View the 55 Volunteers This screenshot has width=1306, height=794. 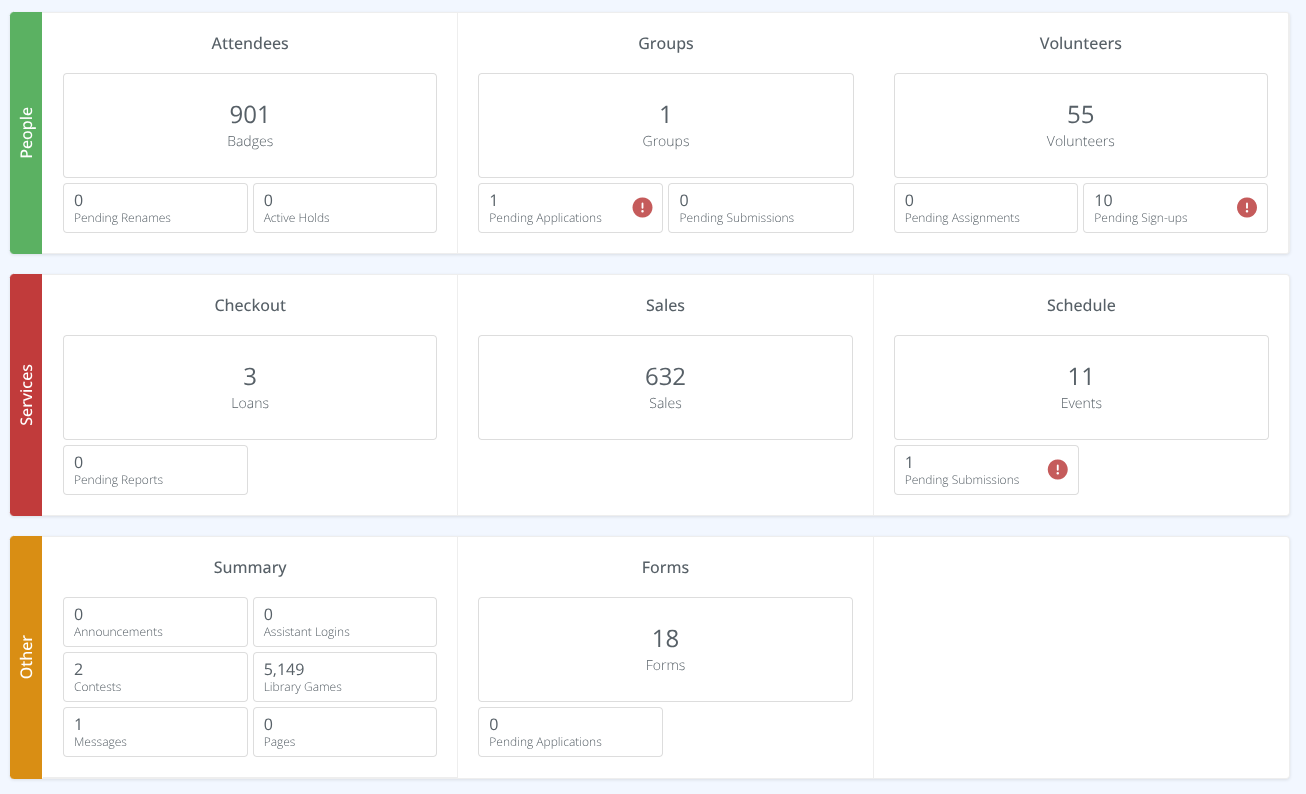[1080, 125]
